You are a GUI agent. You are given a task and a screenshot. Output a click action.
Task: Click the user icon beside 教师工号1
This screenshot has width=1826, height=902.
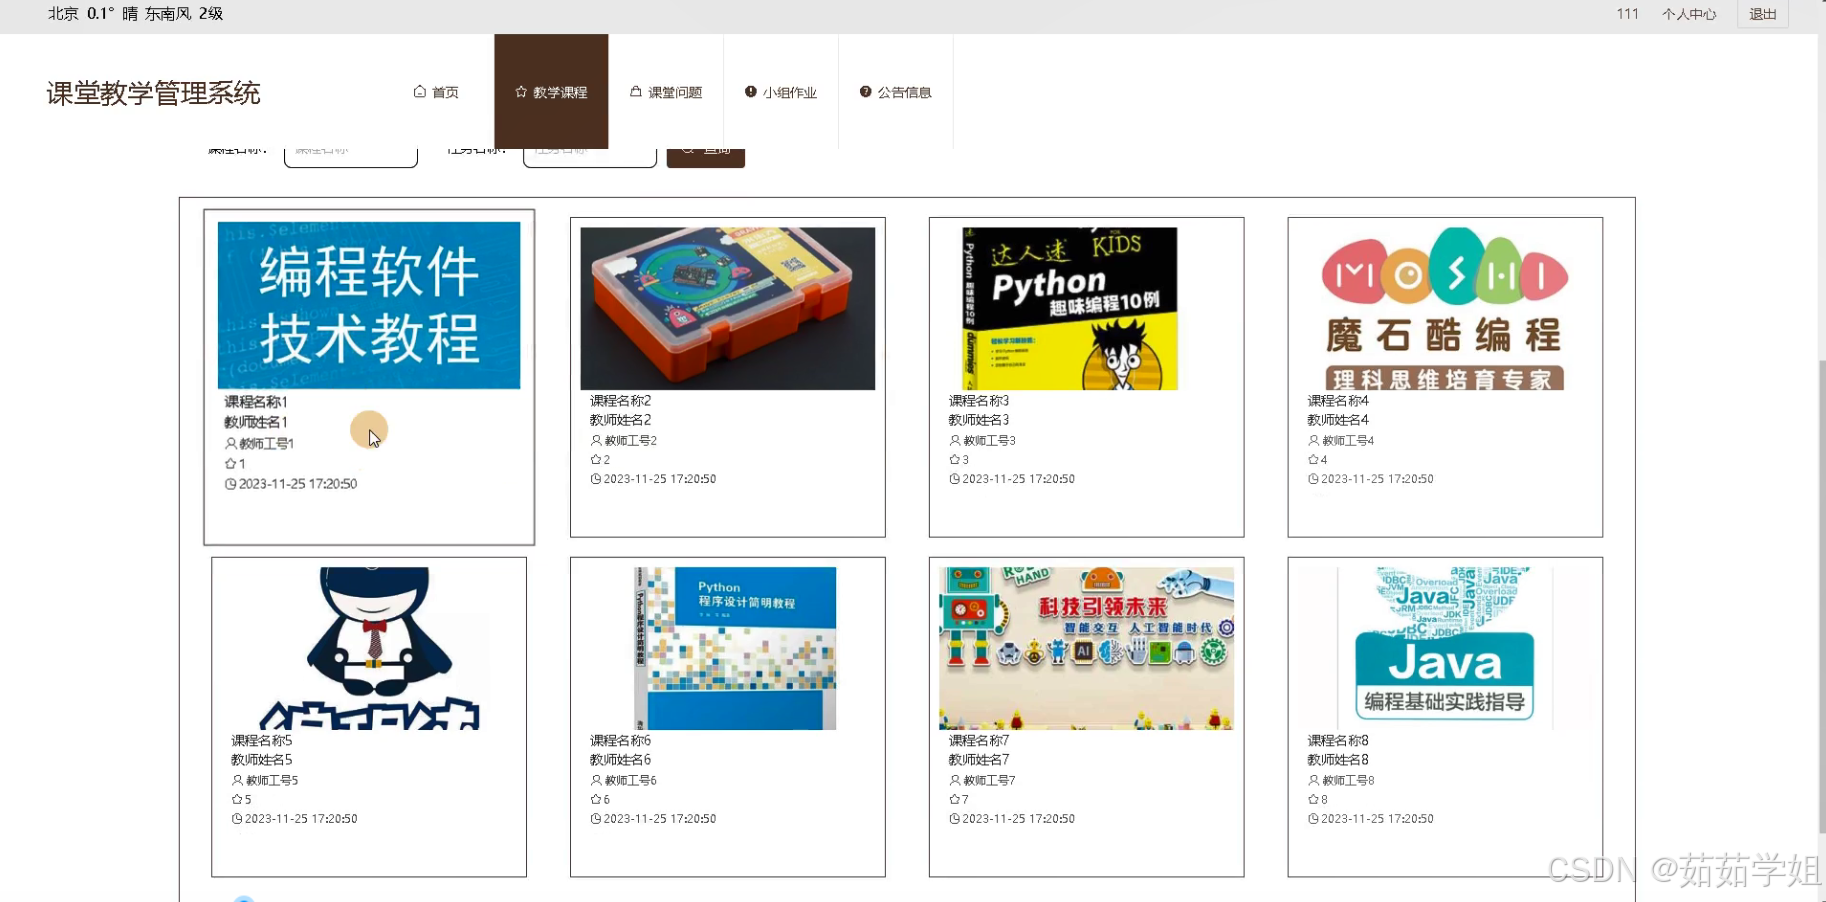[231, 443]
